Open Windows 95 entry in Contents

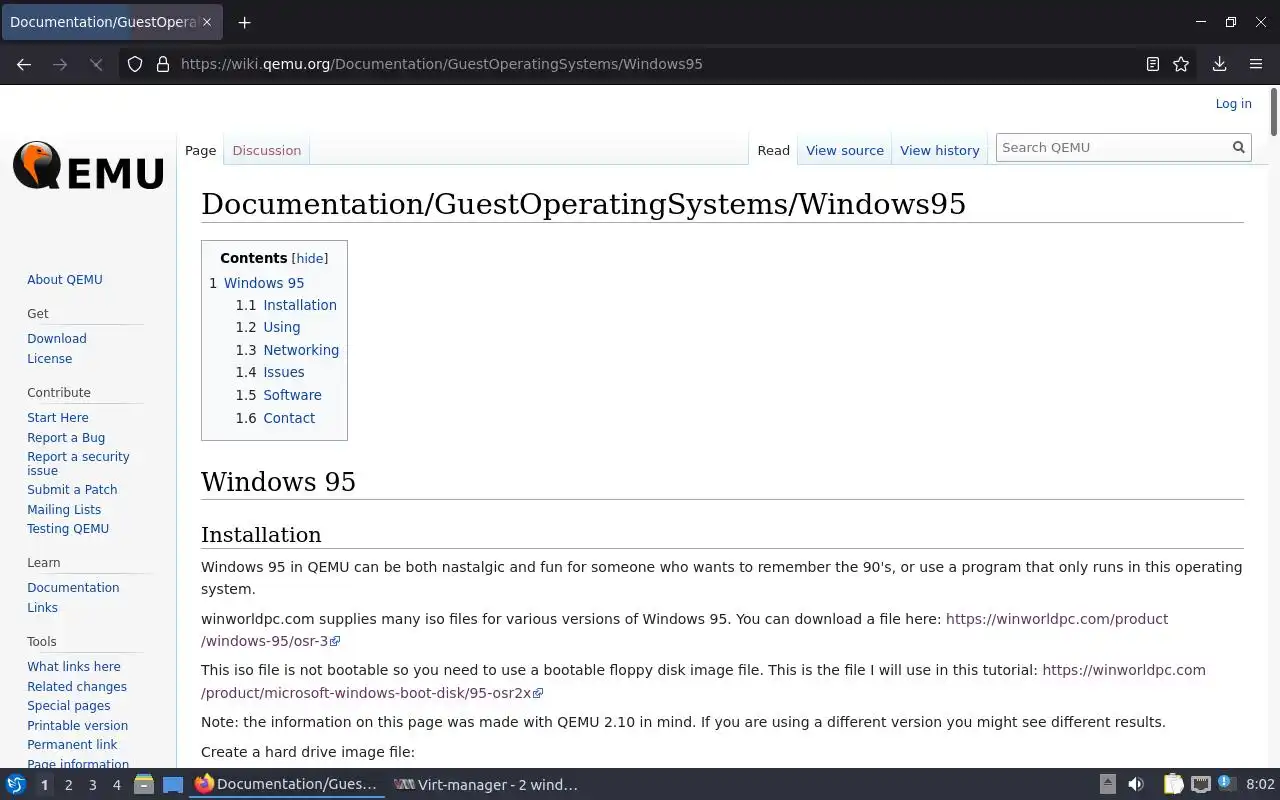click(264, 283)
